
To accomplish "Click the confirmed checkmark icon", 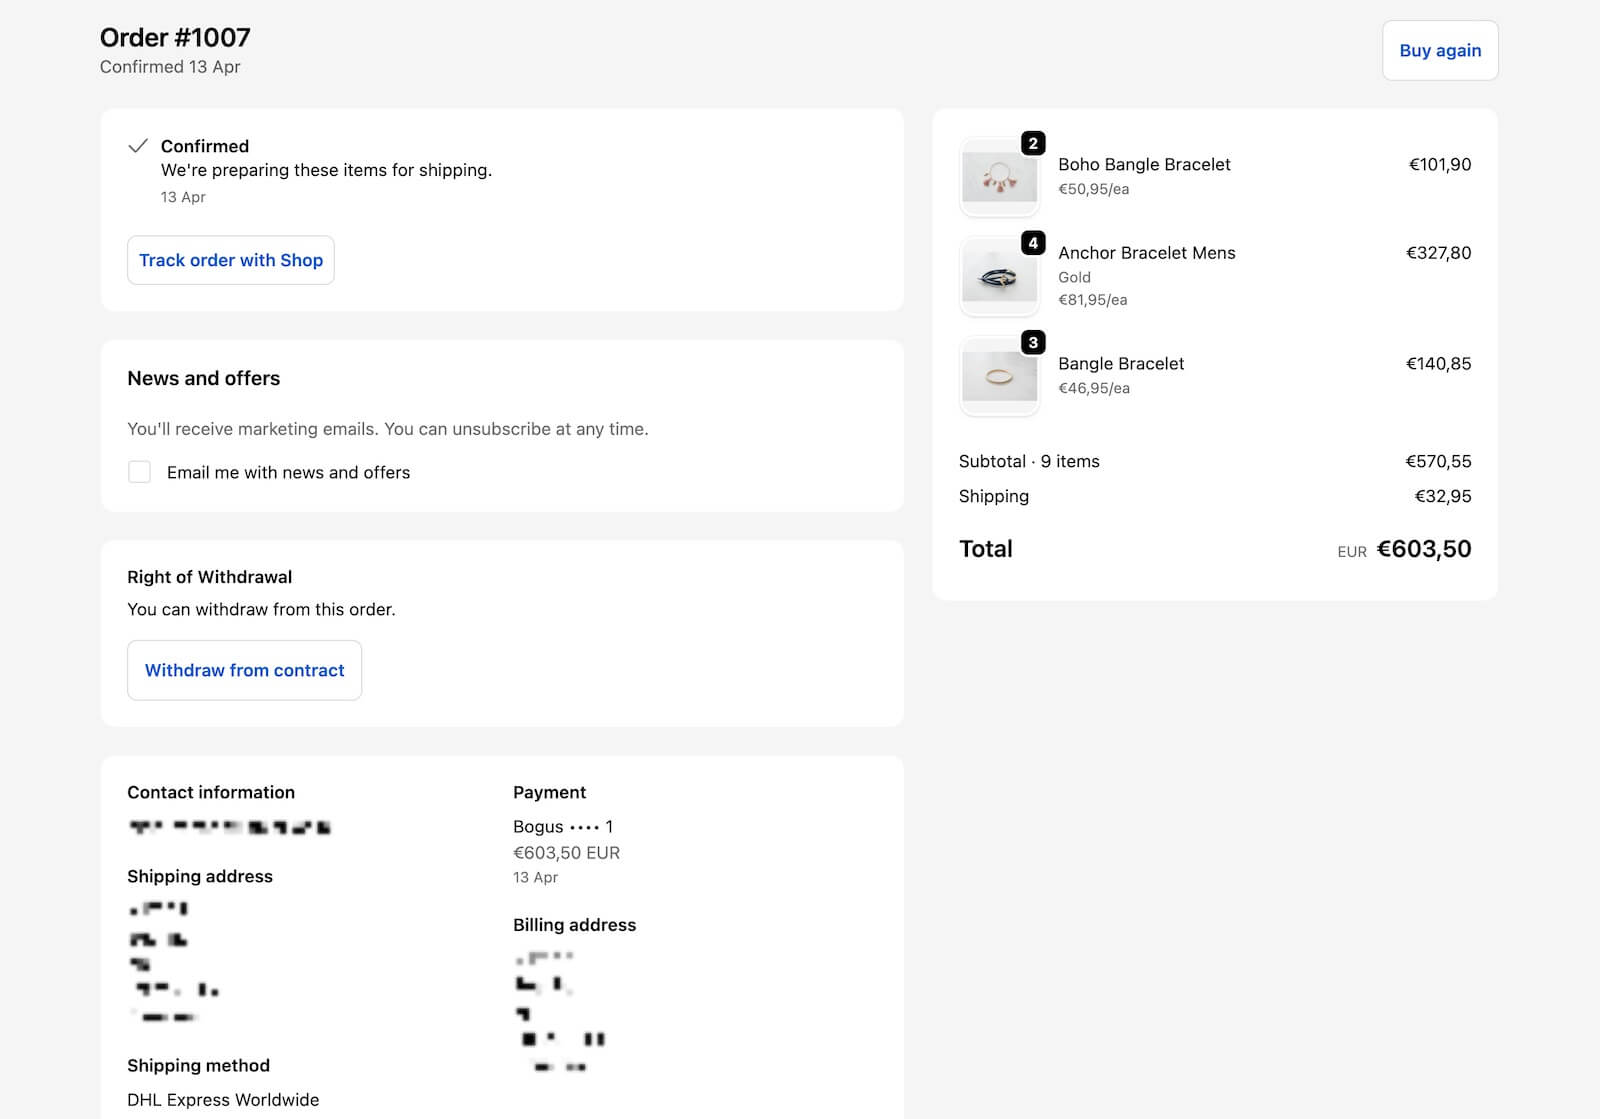I will pos(139,146).
